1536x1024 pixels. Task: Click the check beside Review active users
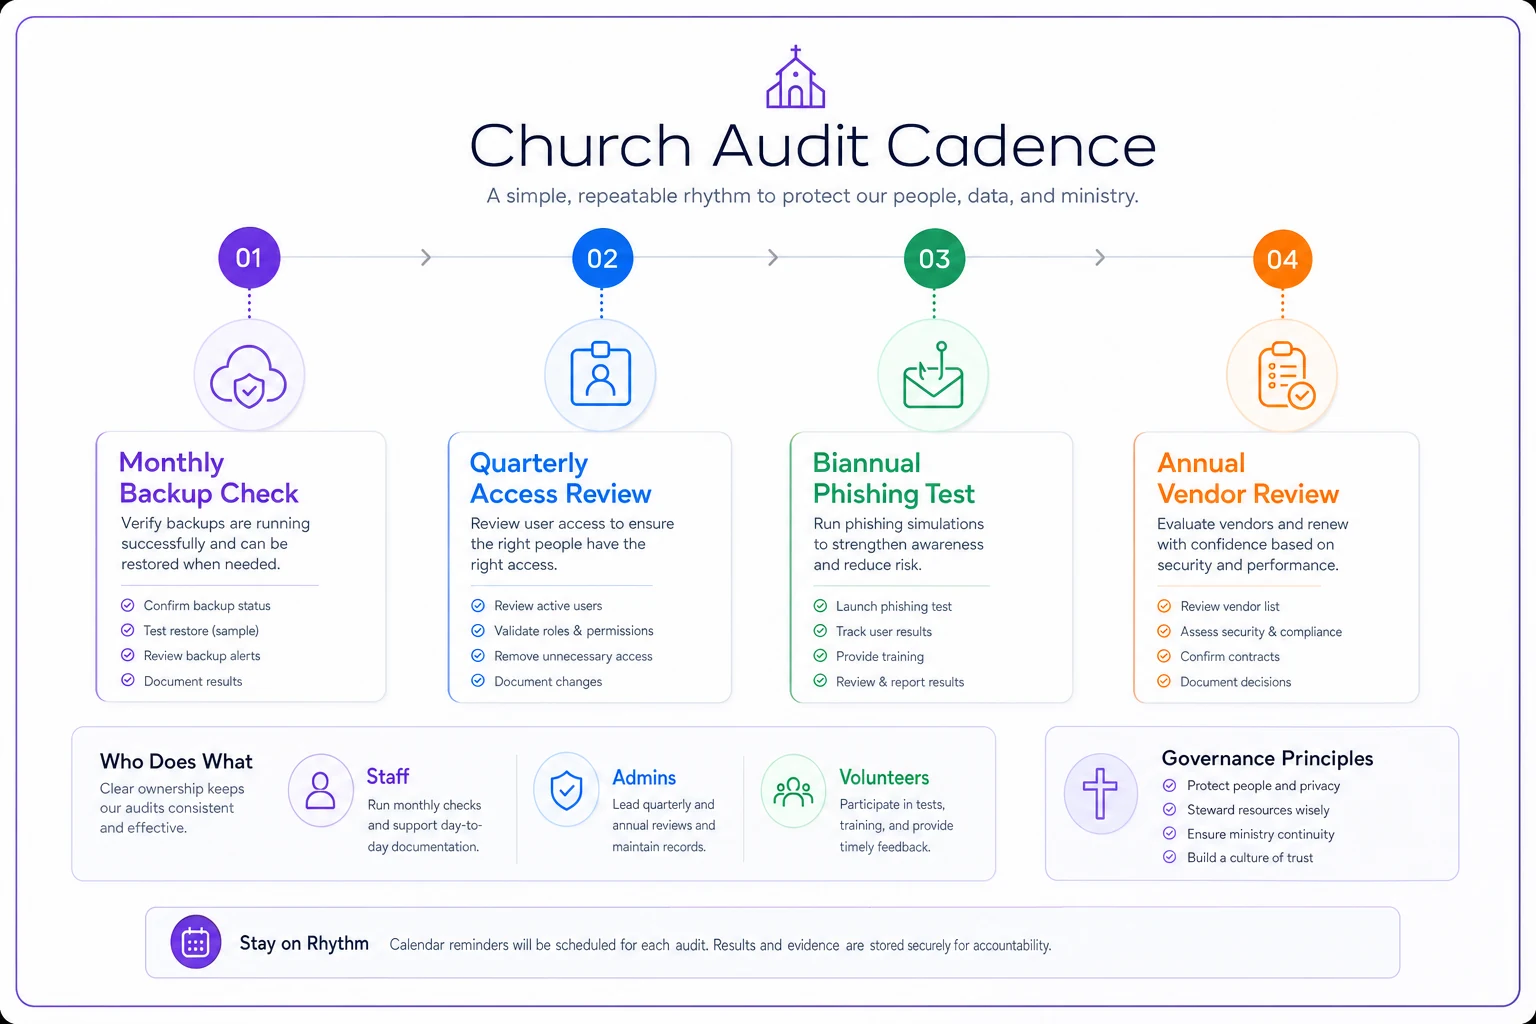click(x=478, y=605)
